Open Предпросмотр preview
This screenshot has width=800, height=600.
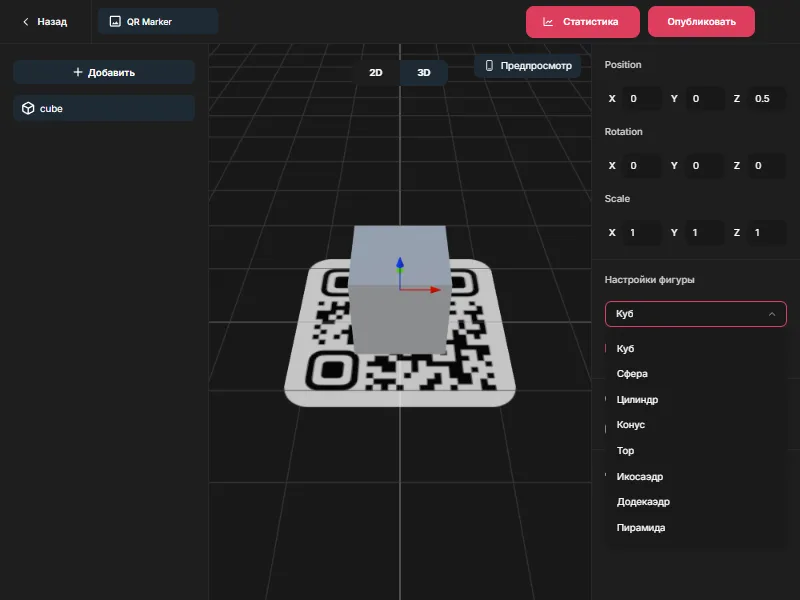528,66
